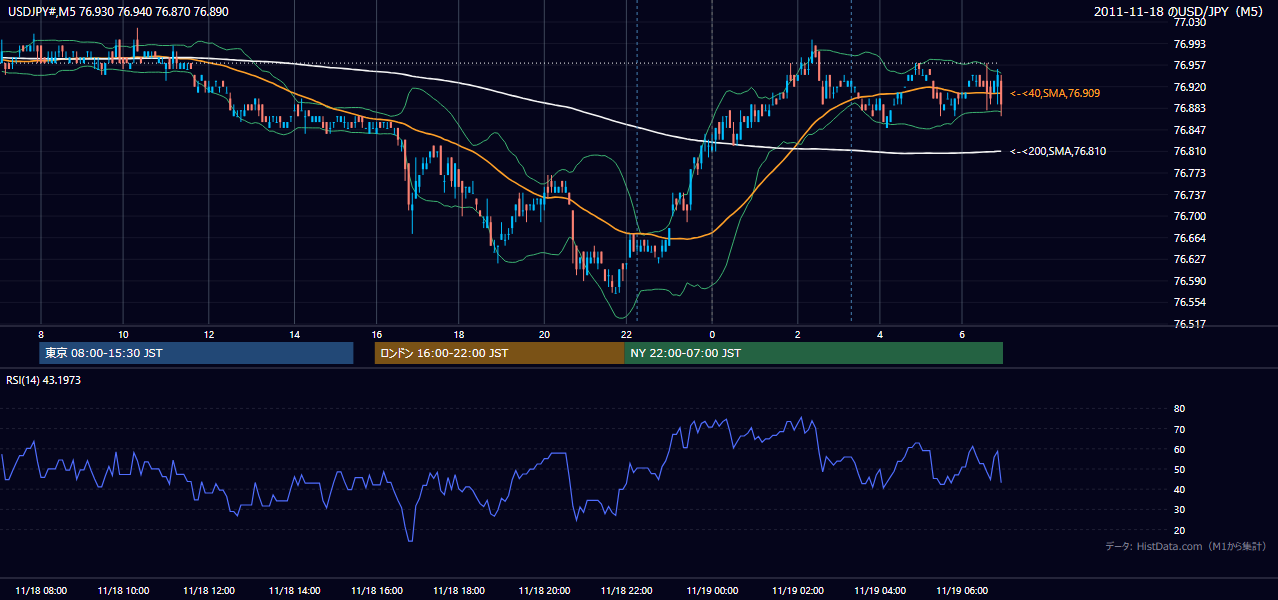The image size is (1278, 600).
Task: Select the NY 22:00-07:00 JST session bar
Action: click(x=813, y=353)
